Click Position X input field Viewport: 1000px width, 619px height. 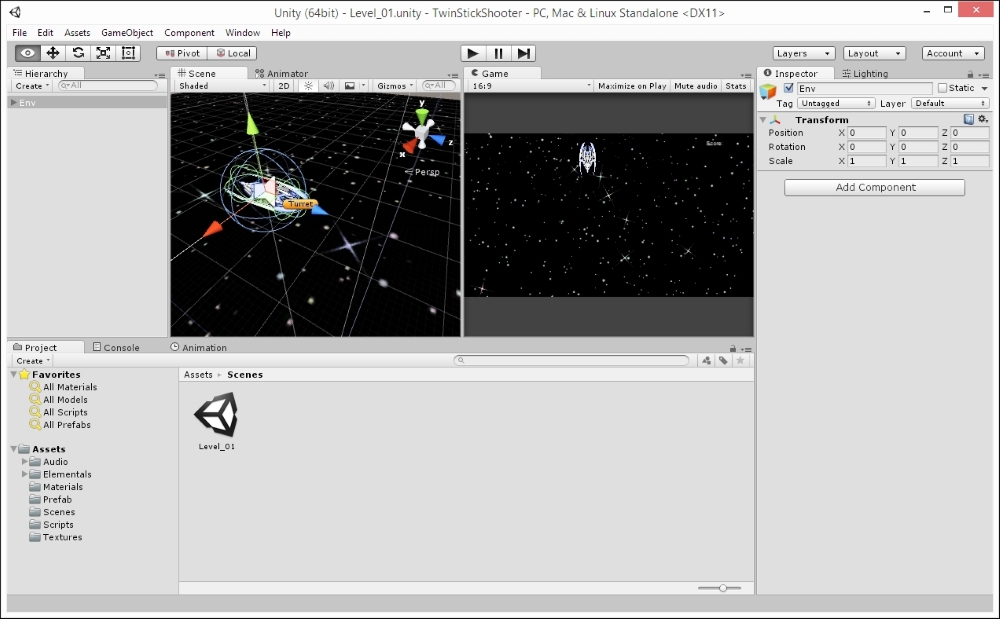[867, 133]
